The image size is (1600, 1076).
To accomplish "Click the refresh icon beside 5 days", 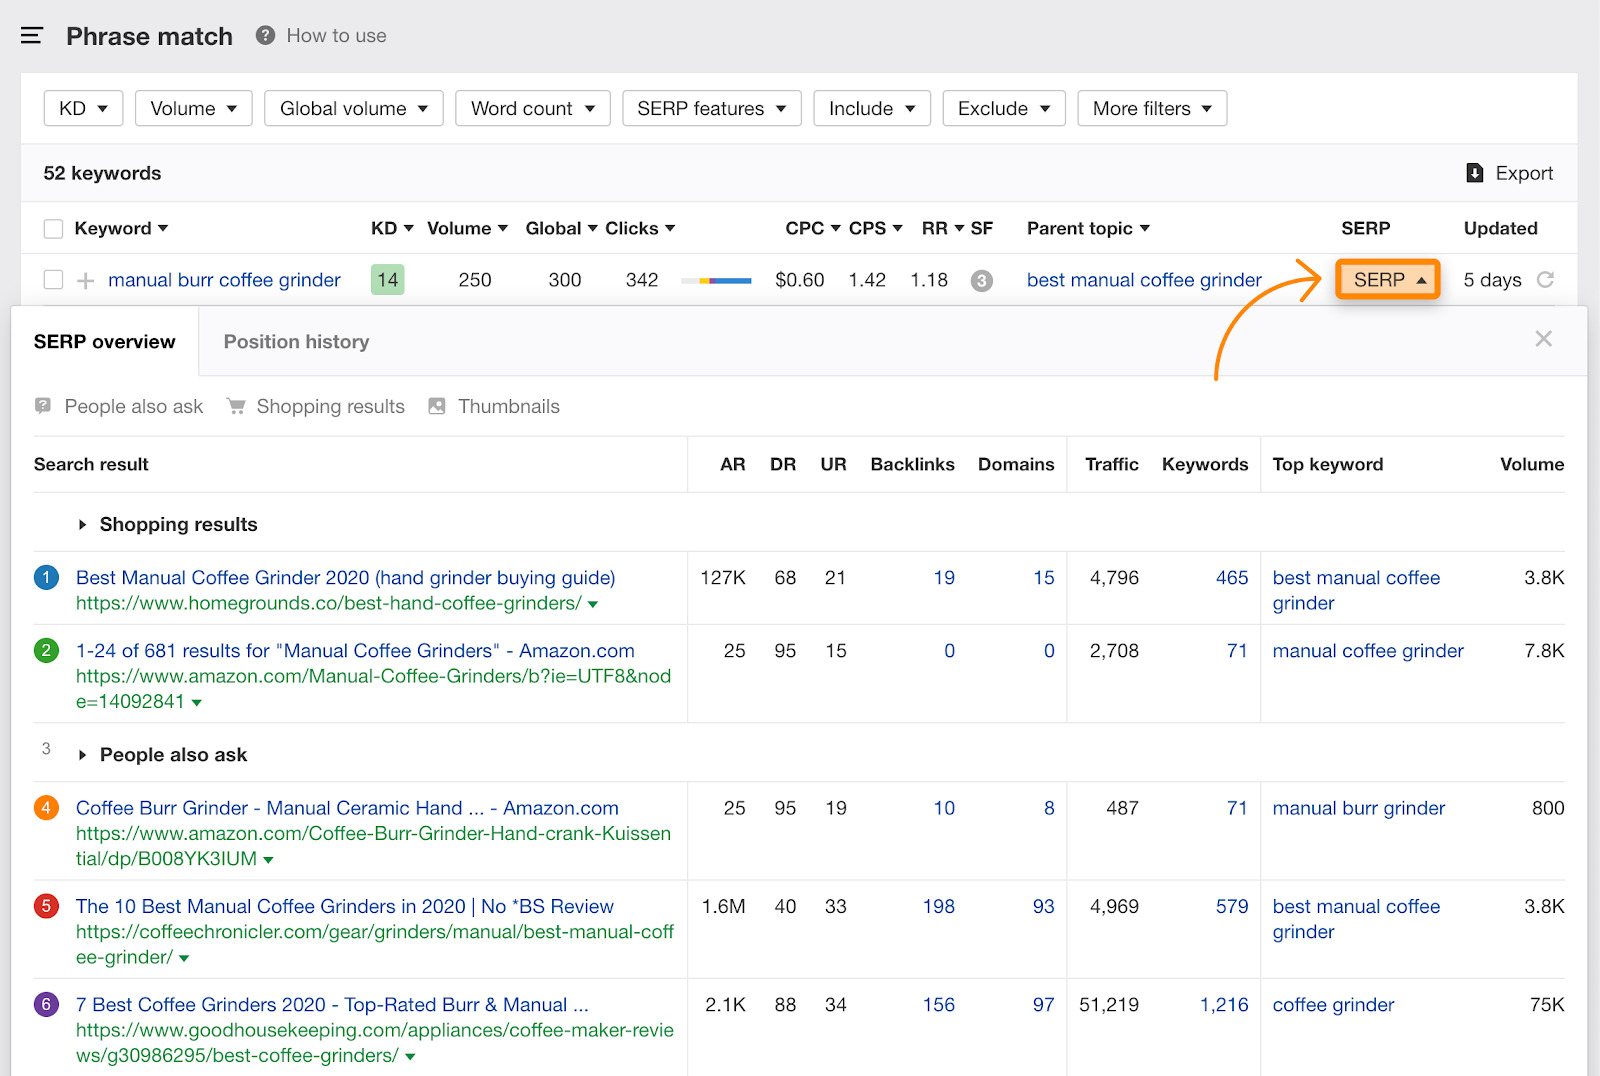I will [1545, 280].
